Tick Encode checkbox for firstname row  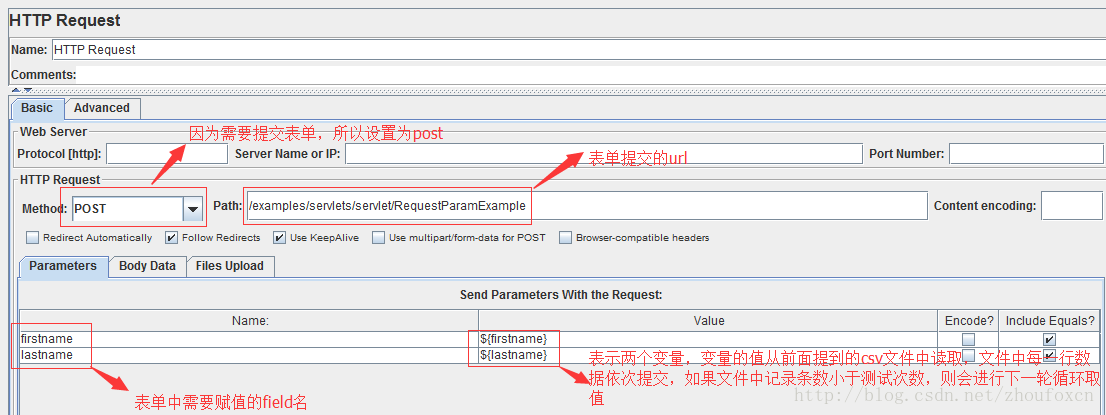coord(968,339)
